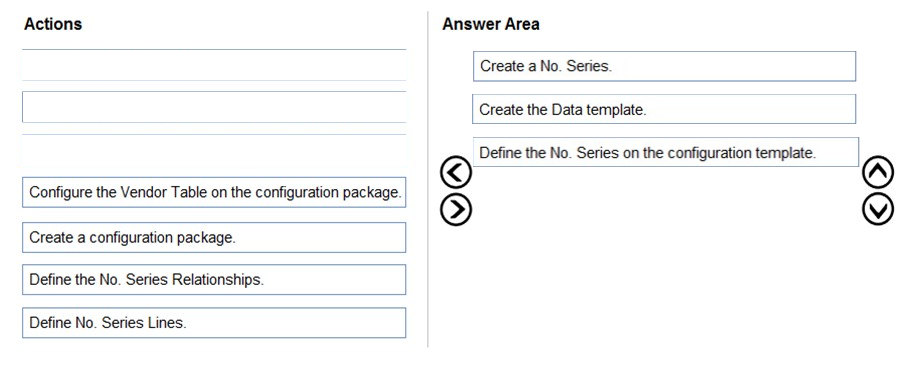Select Define the No. Series on configuration template

(x=666, y=152)
